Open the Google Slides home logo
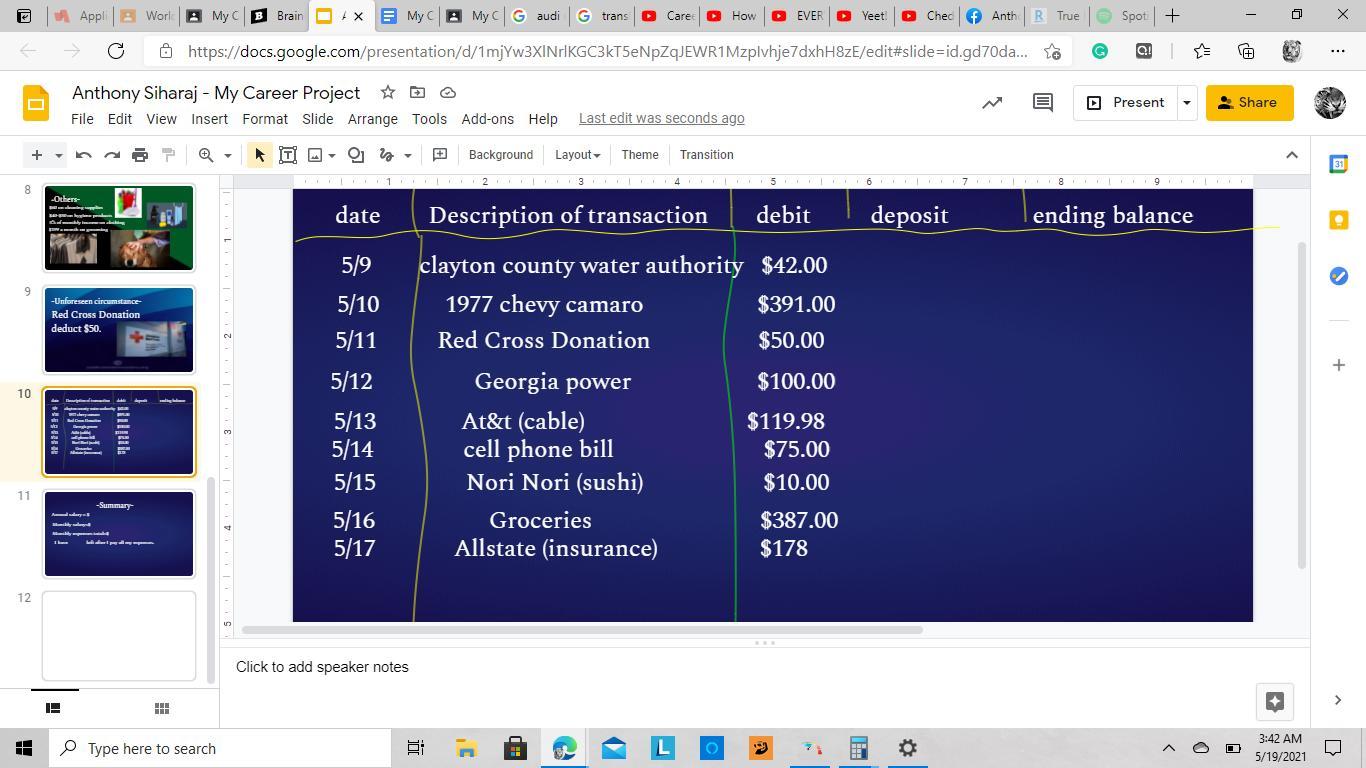 click(x=36, y=102)
